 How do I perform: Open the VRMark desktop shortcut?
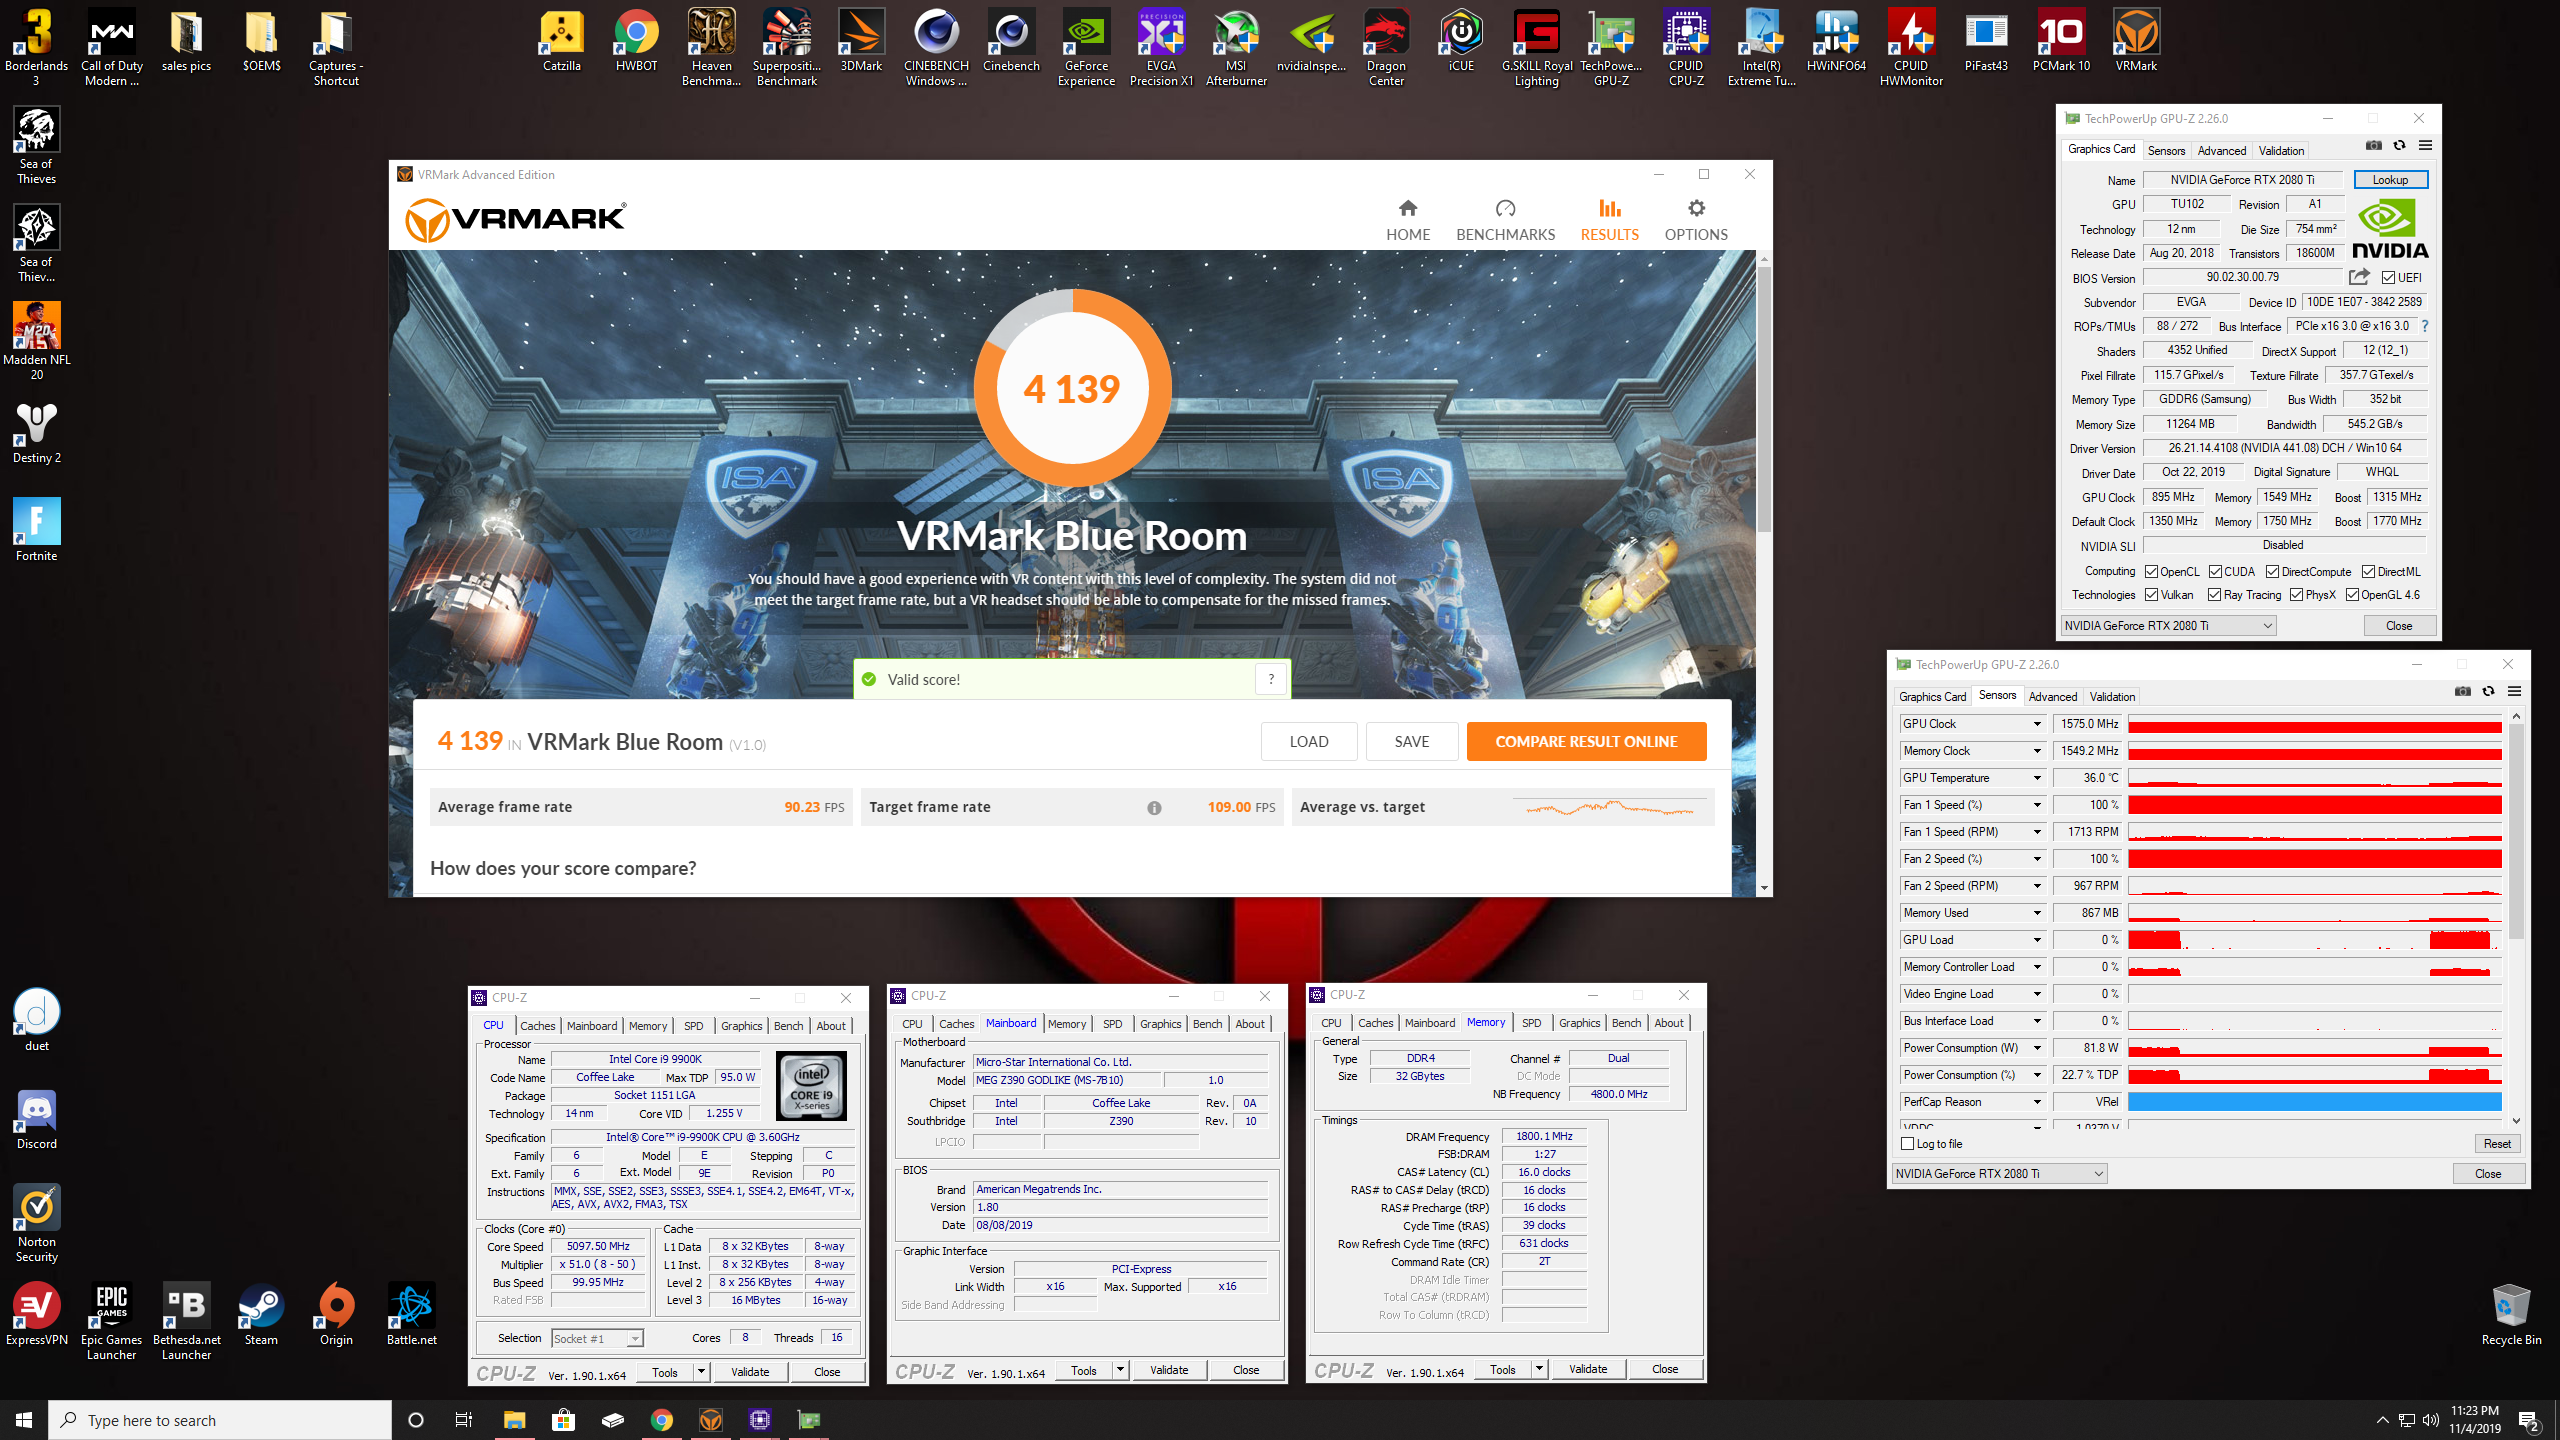pos(2136,41)
